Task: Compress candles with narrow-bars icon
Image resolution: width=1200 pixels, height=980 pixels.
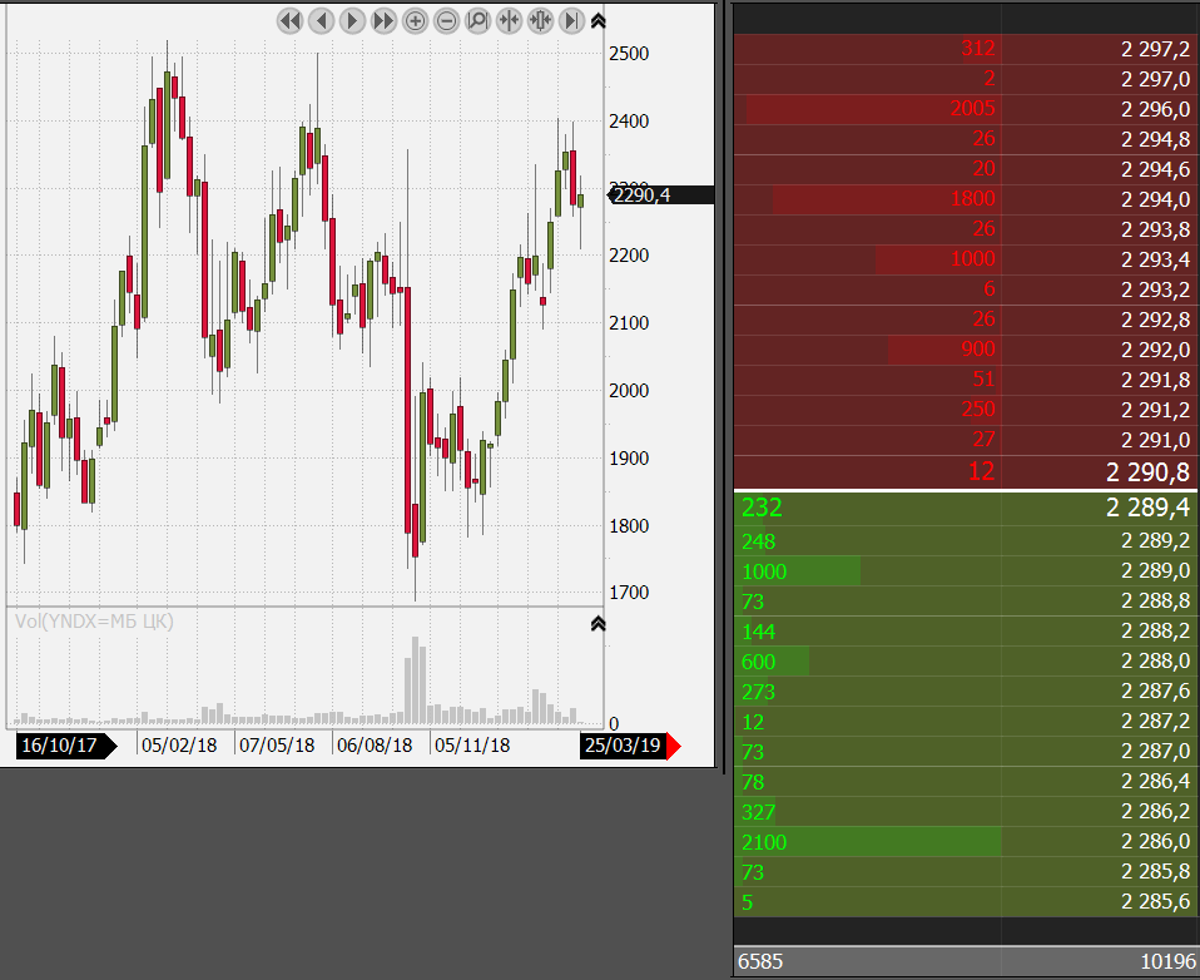Action: [509, 20]
